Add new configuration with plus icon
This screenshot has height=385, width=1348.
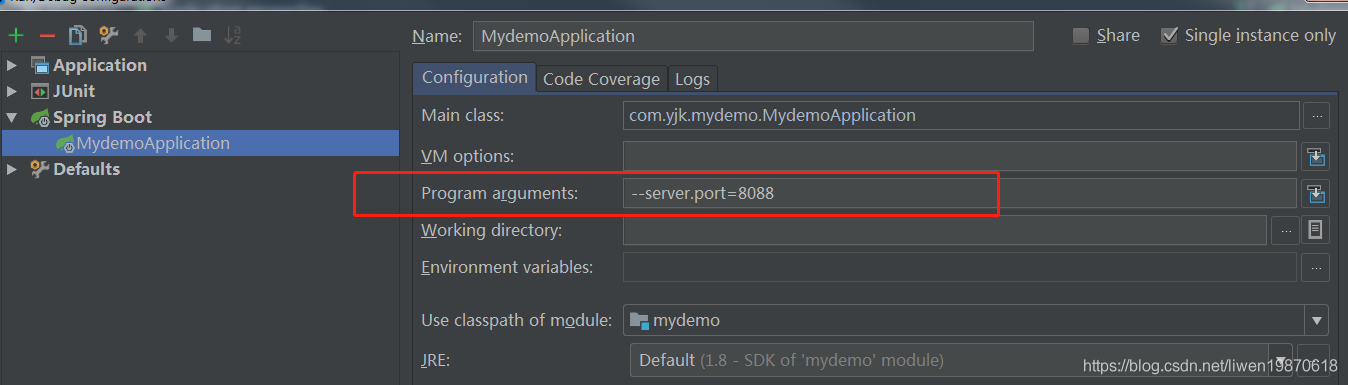click(x=16, y=36)
